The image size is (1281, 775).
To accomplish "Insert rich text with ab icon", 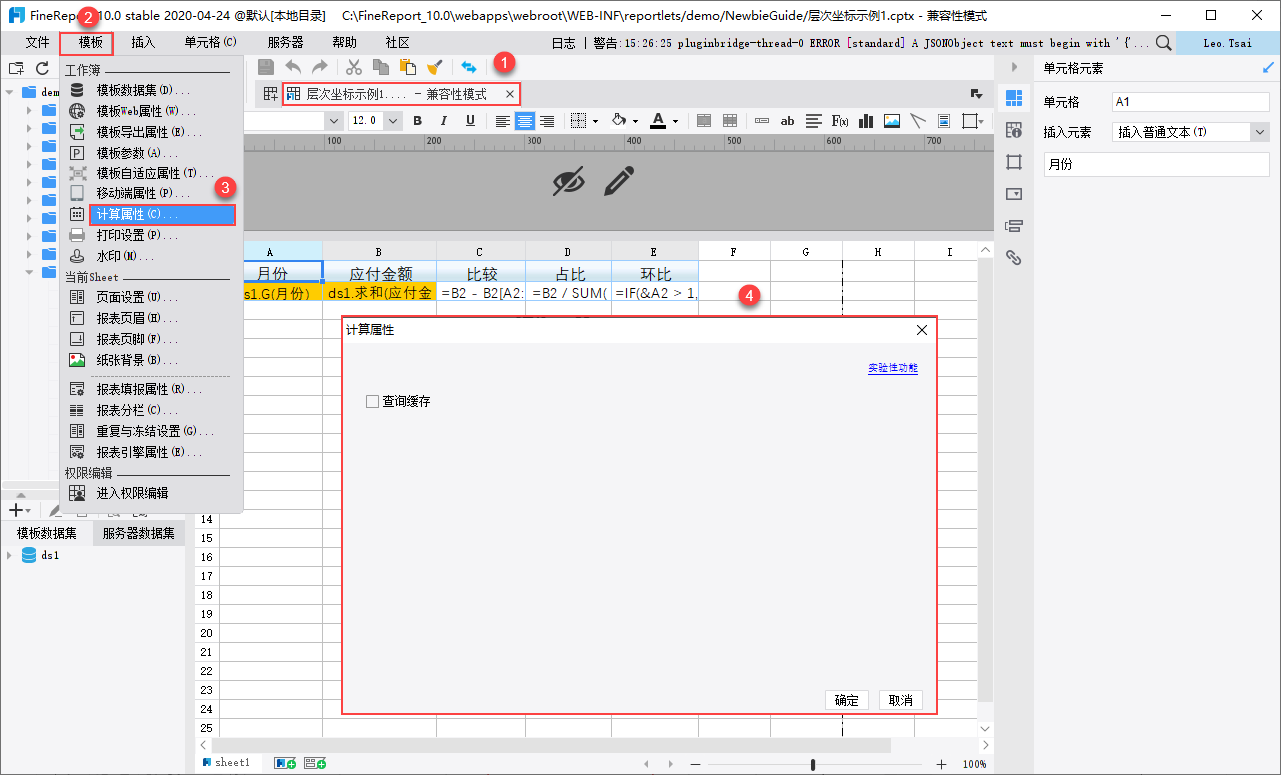I will click(788, 121).
